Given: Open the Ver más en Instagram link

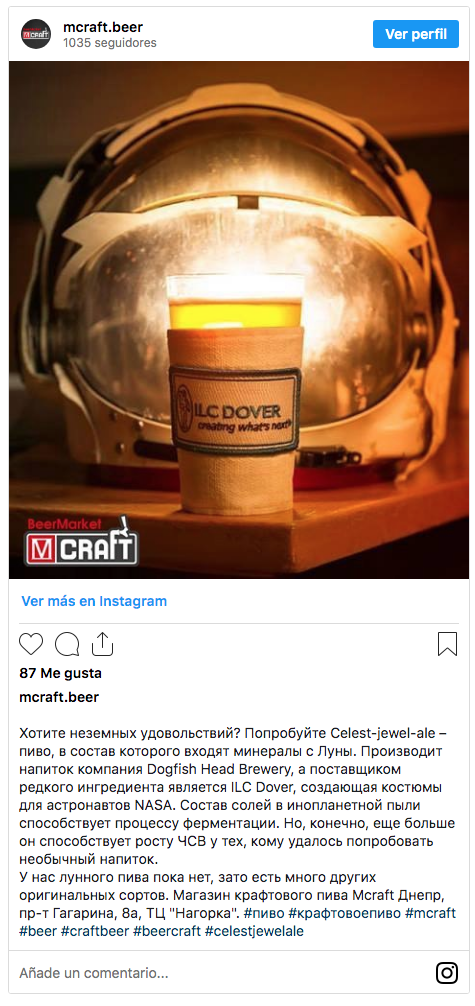Looking at the screenshot, I should pyautogui.click(x=94, y=601).
